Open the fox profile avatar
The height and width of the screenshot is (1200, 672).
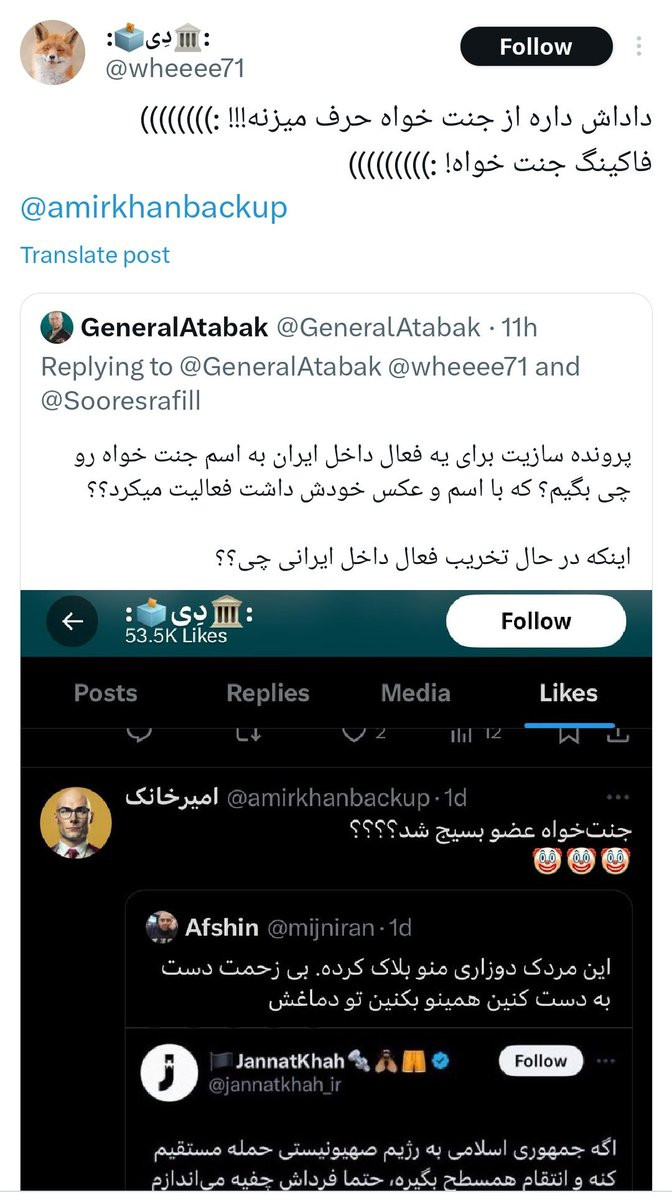(53, 52)
